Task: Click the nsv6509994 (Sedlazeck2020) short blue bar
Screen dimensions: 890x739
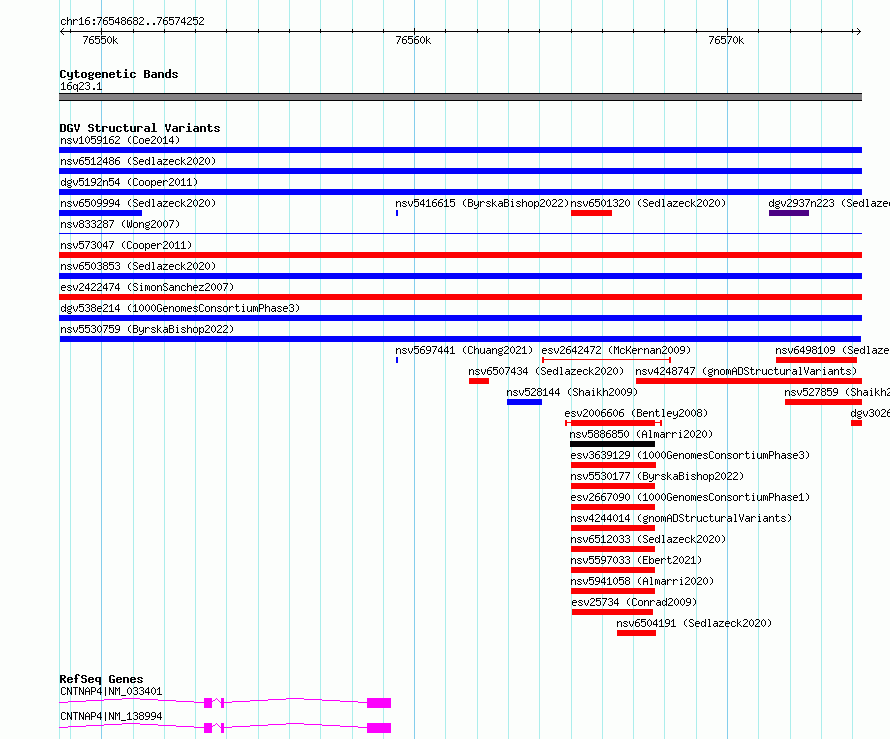Action: point(100,213)
